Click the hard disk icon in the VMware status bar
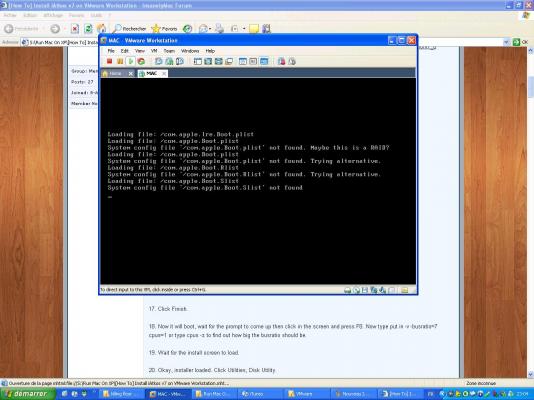 pos(347,290)
